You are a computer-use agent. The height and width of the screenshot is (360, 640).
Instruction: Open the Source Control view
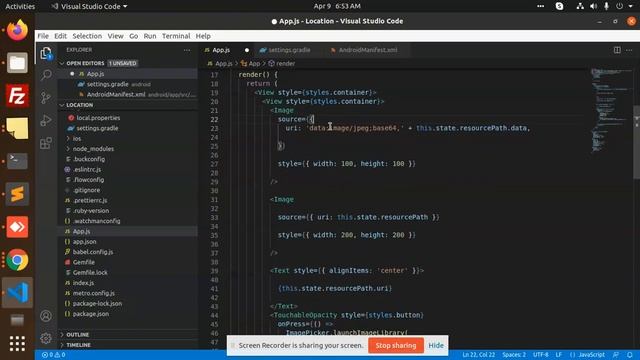(46, 98)
